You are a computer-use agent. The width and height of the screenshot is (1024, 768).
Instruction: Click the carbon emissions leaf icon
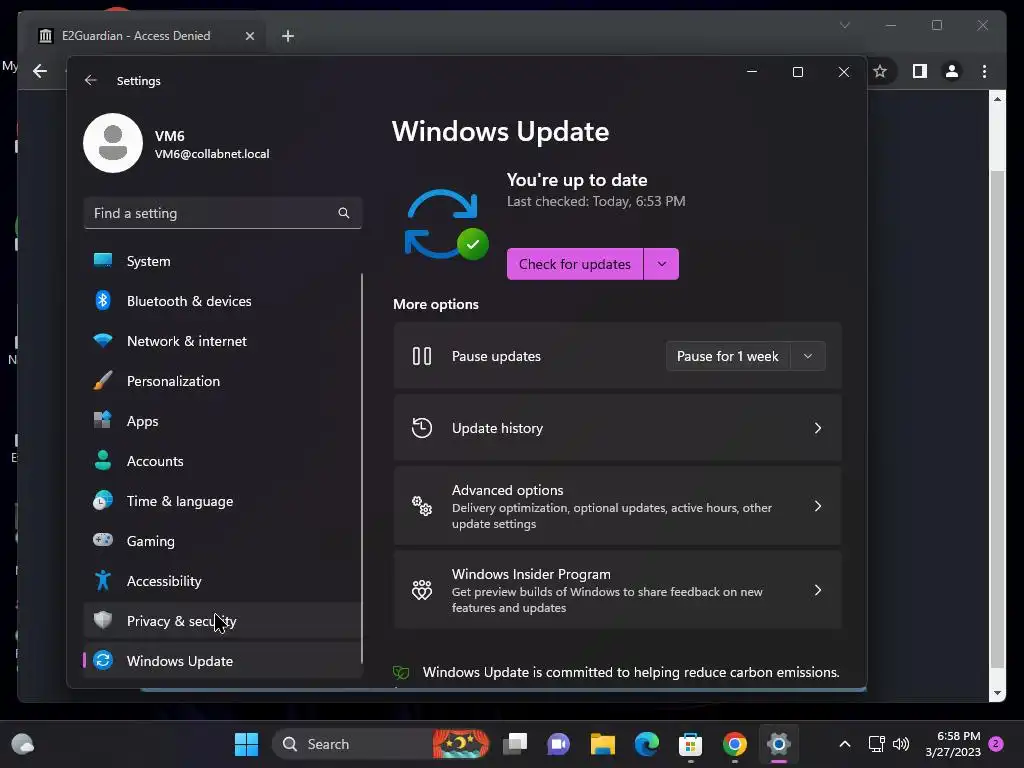click(401, 673)
